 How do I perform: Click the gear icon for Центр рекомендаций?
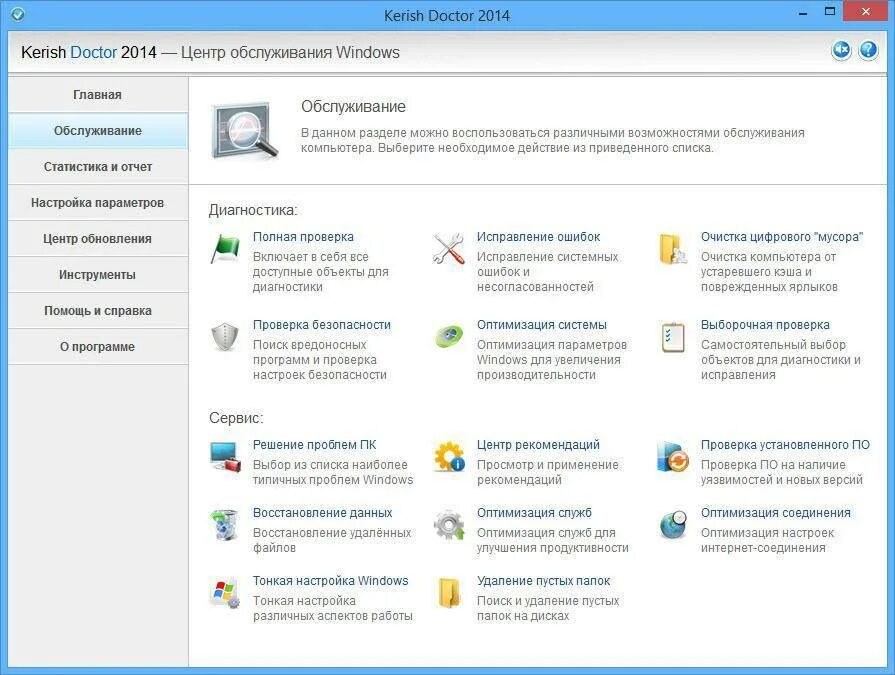[449, 456]
